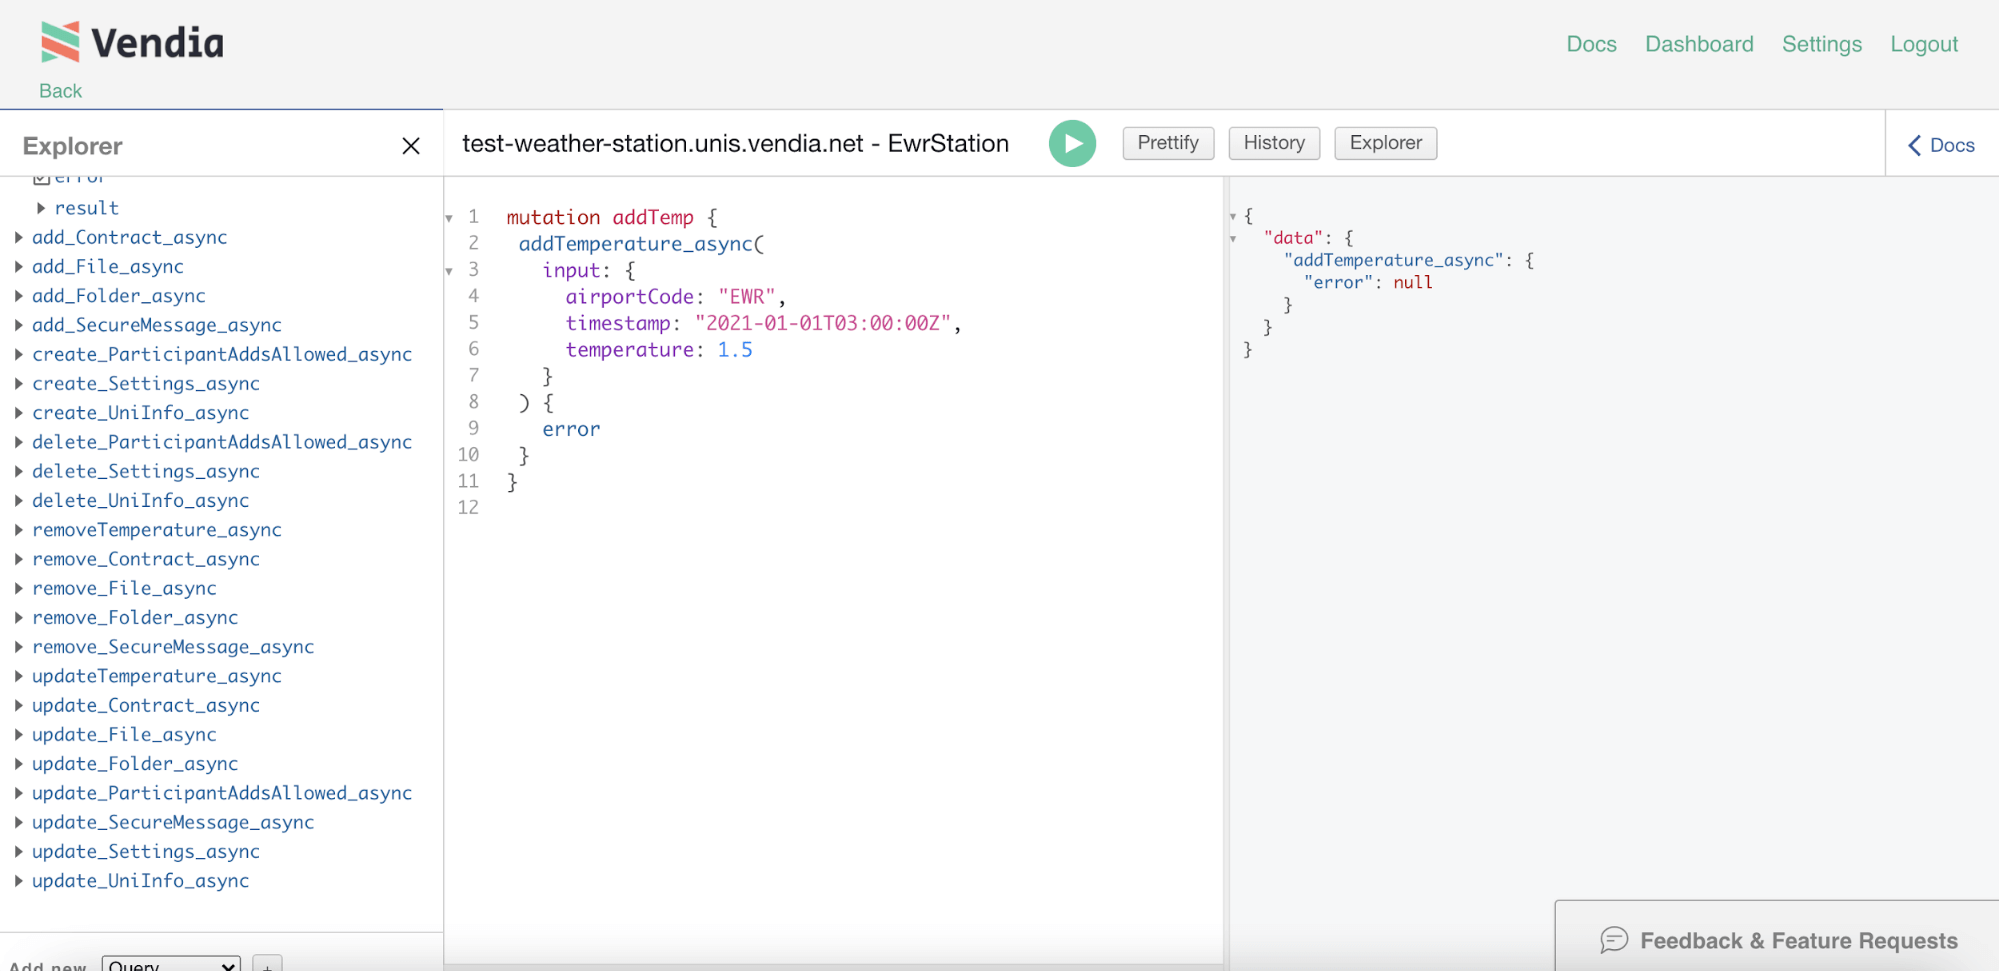Screen dimensions: 1999x971
Task: Expand update_ParticipantAddsAllowed_async mutation
Action: (19, 793)
